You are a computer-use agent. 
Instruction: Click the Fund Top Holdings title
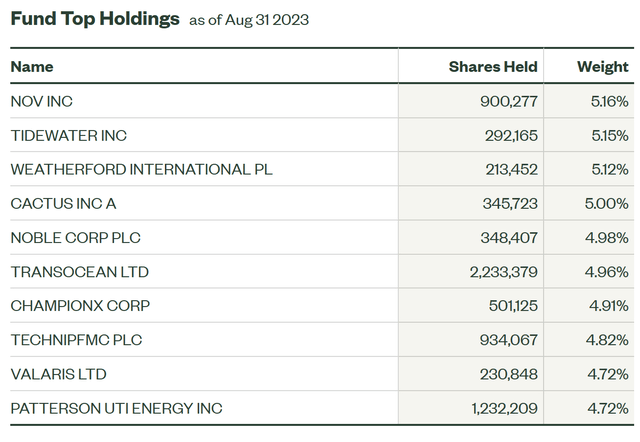pyautogui.click(x=95, y=19)
